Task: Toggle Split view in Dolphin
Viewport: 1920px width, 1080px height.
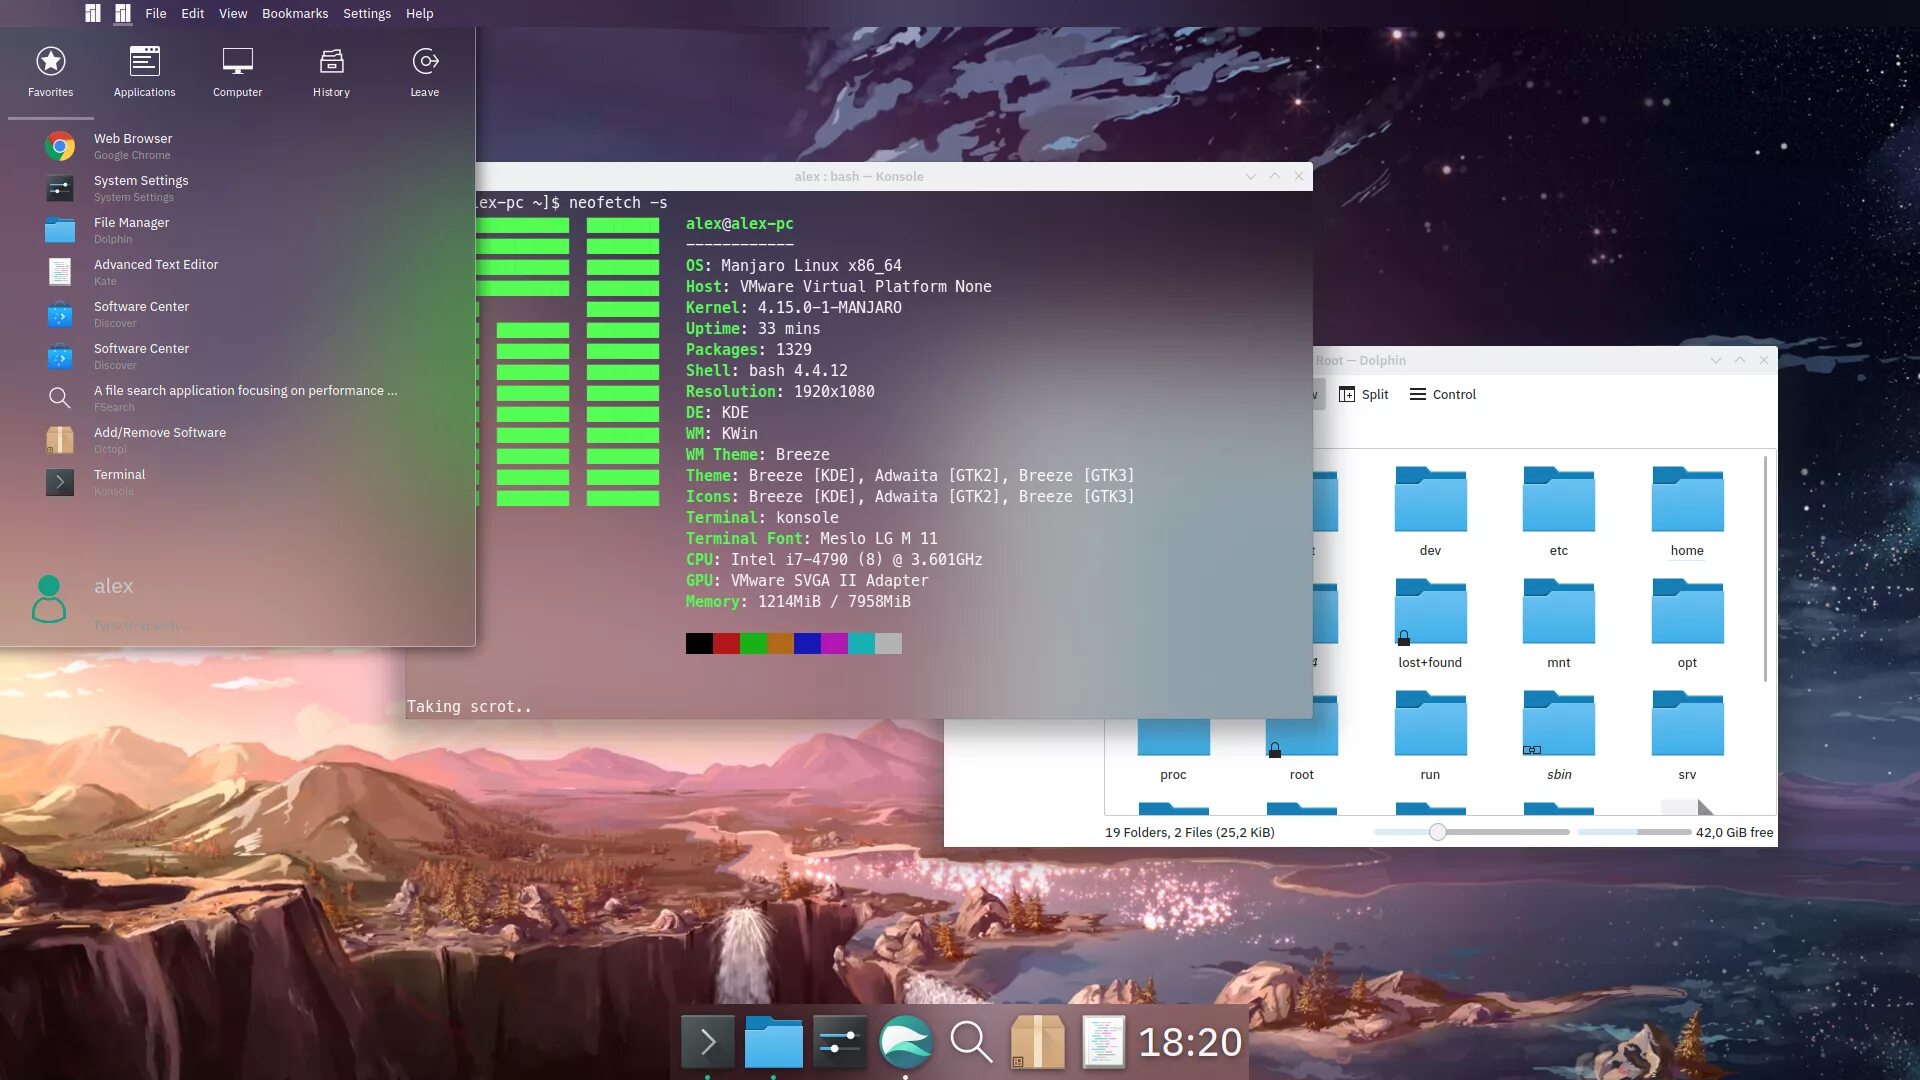Action: [1363, 394]
